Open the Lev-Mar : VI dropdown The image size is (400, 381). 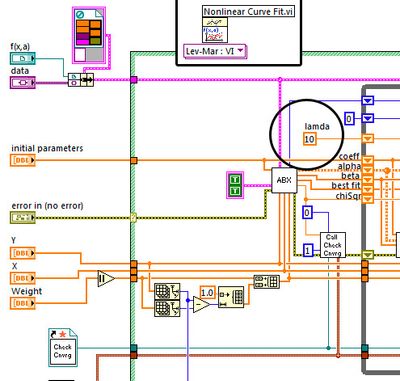(215, 51)
